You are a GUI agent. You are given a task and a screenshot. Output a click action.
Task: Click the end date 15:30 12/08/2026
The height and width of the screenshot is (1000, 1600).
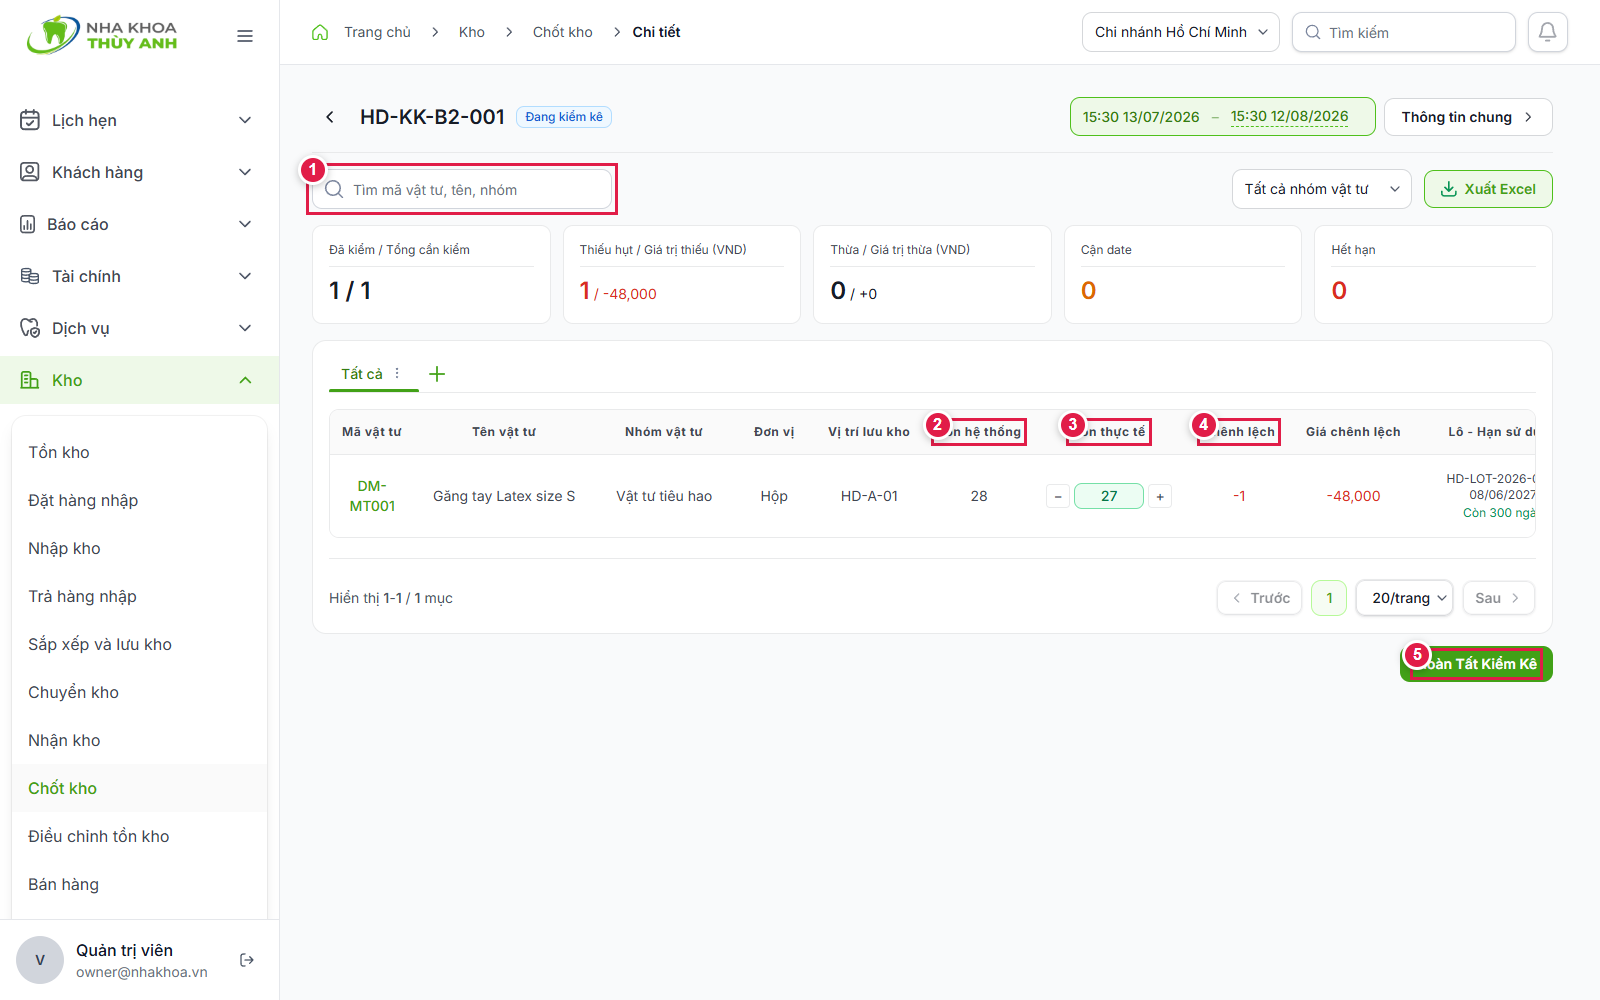[1289, 117]
